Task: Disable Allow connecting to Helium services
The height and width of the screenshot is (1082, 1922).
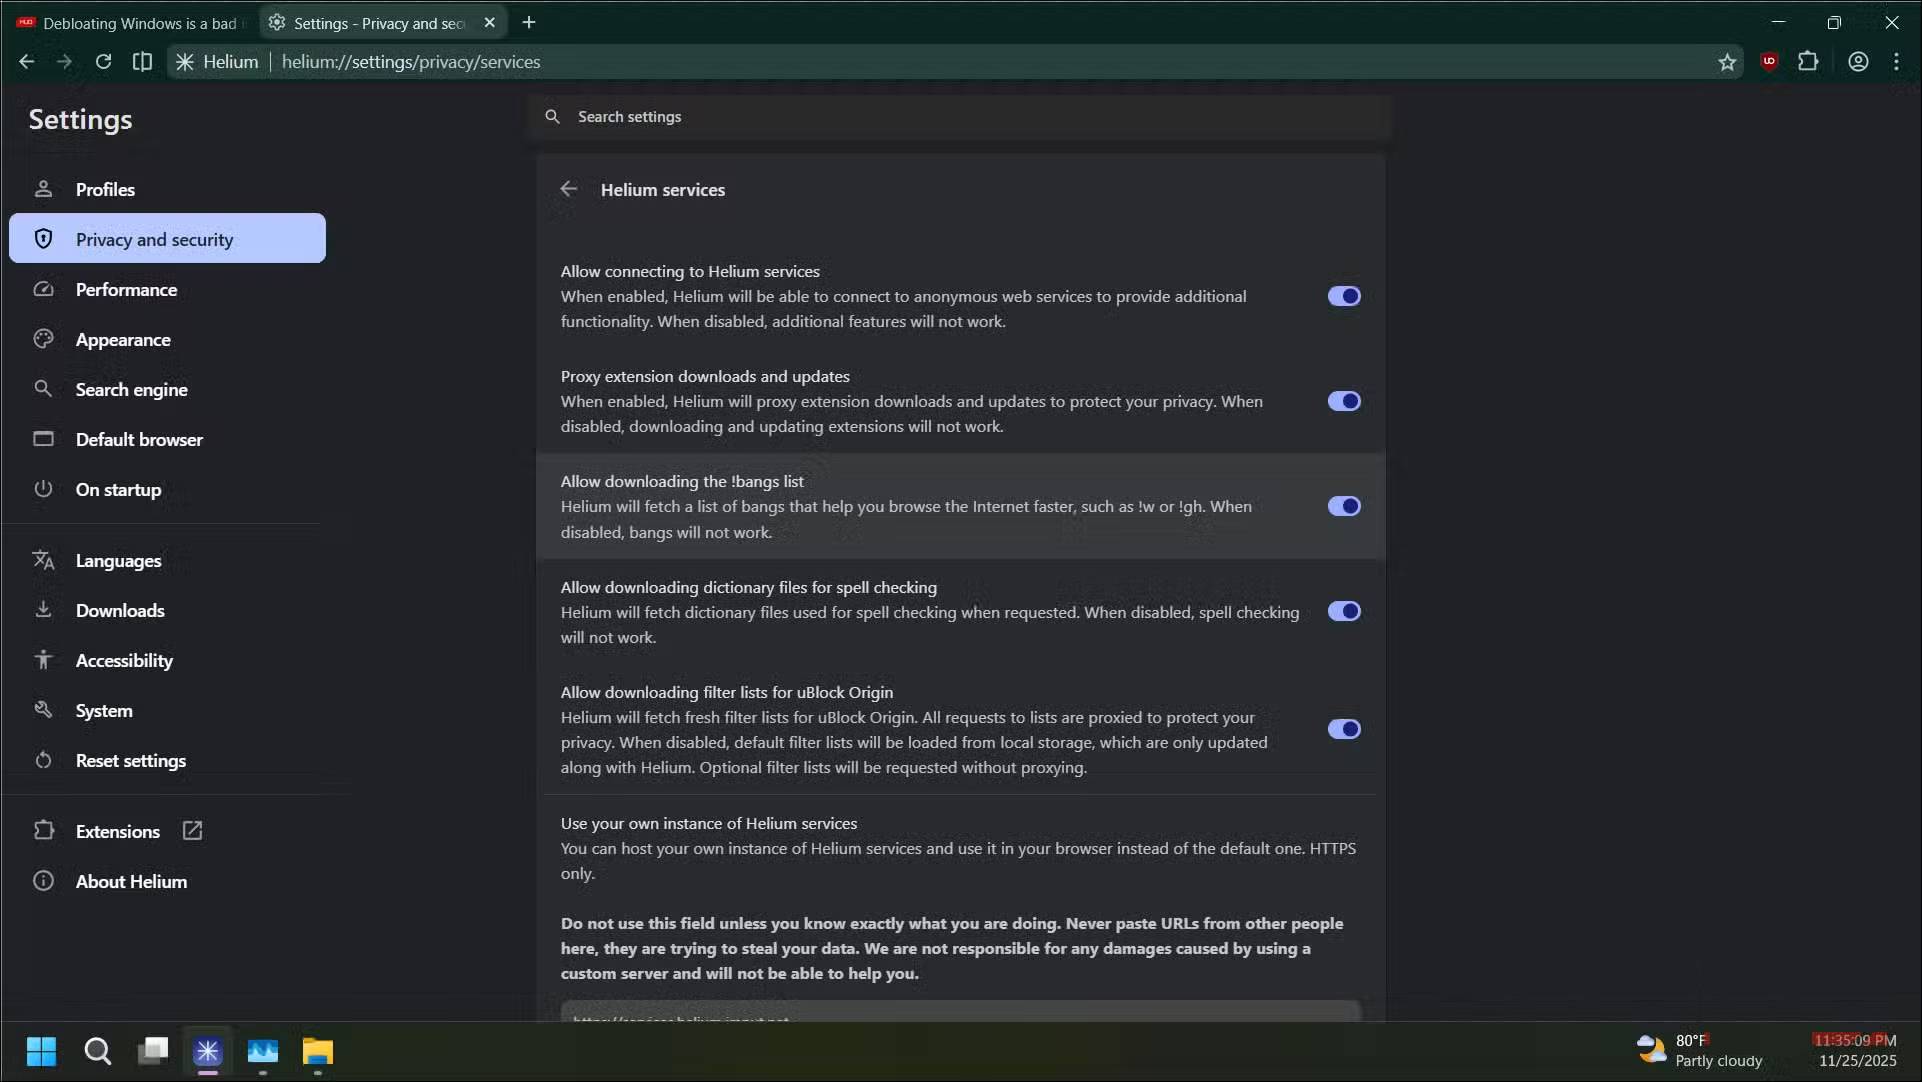Action: pyautogui.click(x=1343, y=296)
